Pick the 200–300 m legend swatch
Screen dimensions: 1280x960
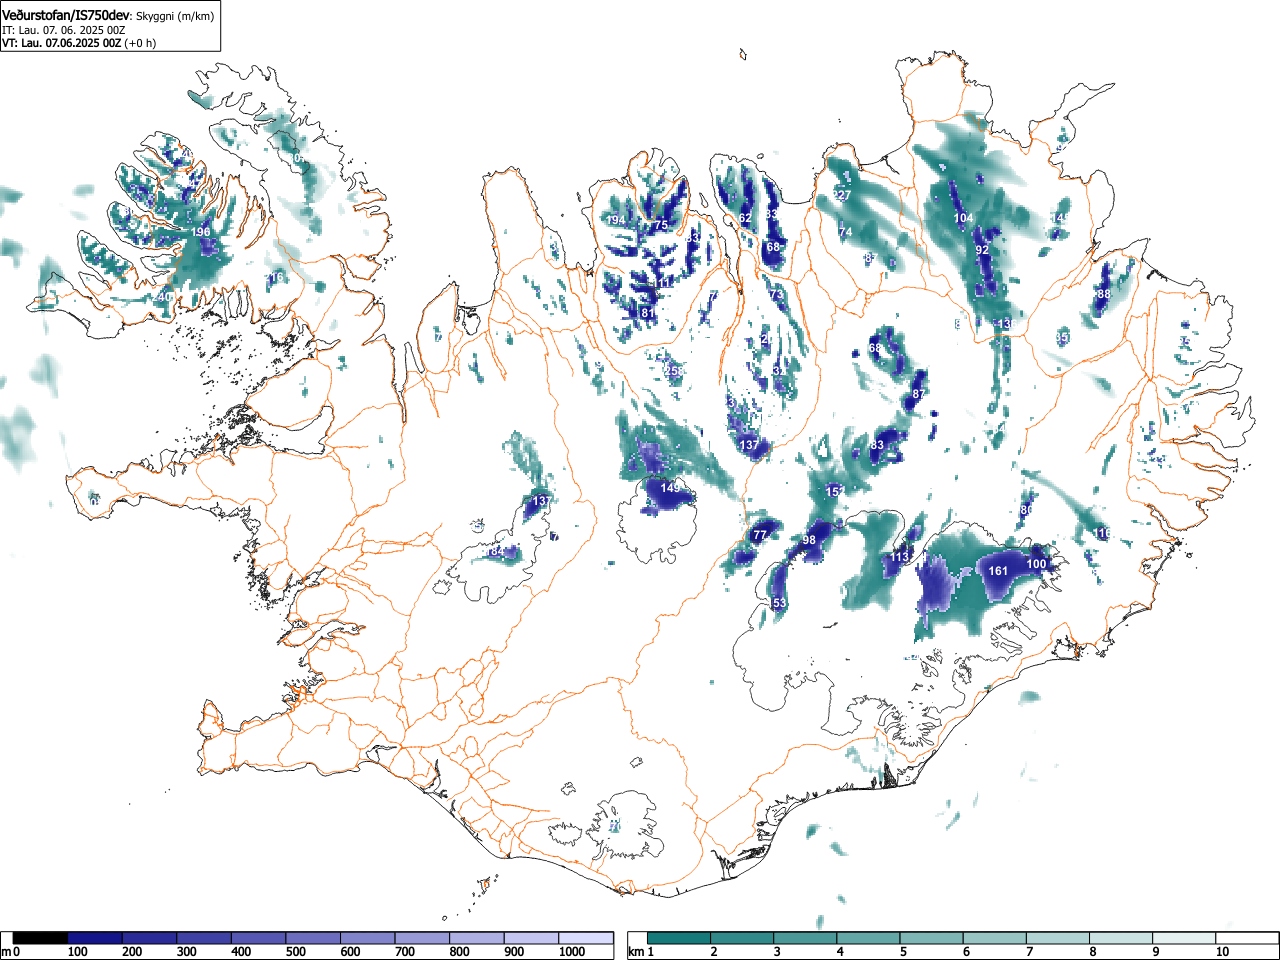tap(150, 938)
